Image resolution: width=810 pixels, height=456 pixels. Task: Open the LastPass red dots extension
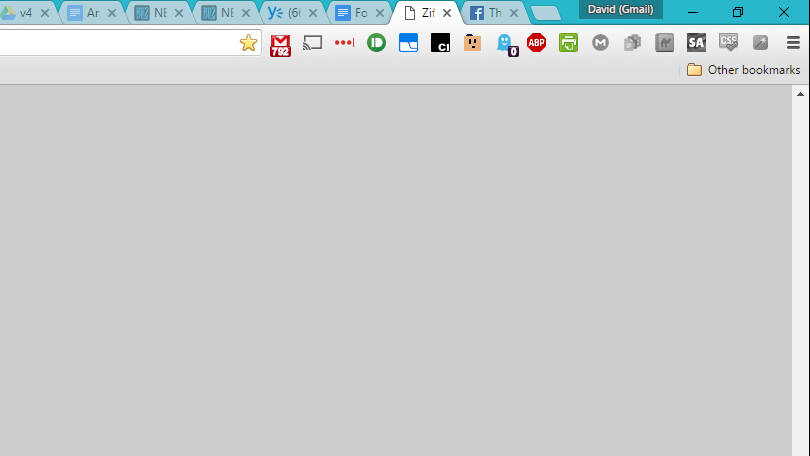coord(344,43)
